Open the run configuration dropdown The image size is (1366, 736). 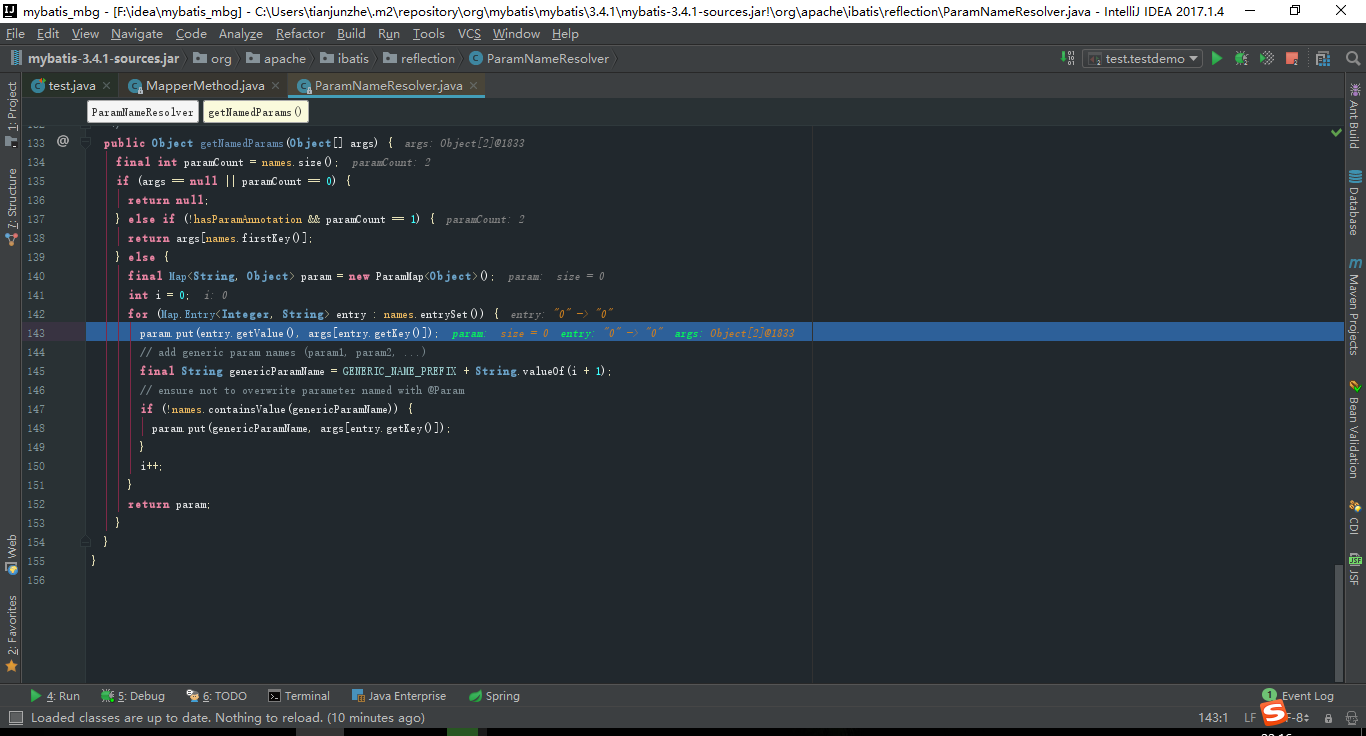1143,58
